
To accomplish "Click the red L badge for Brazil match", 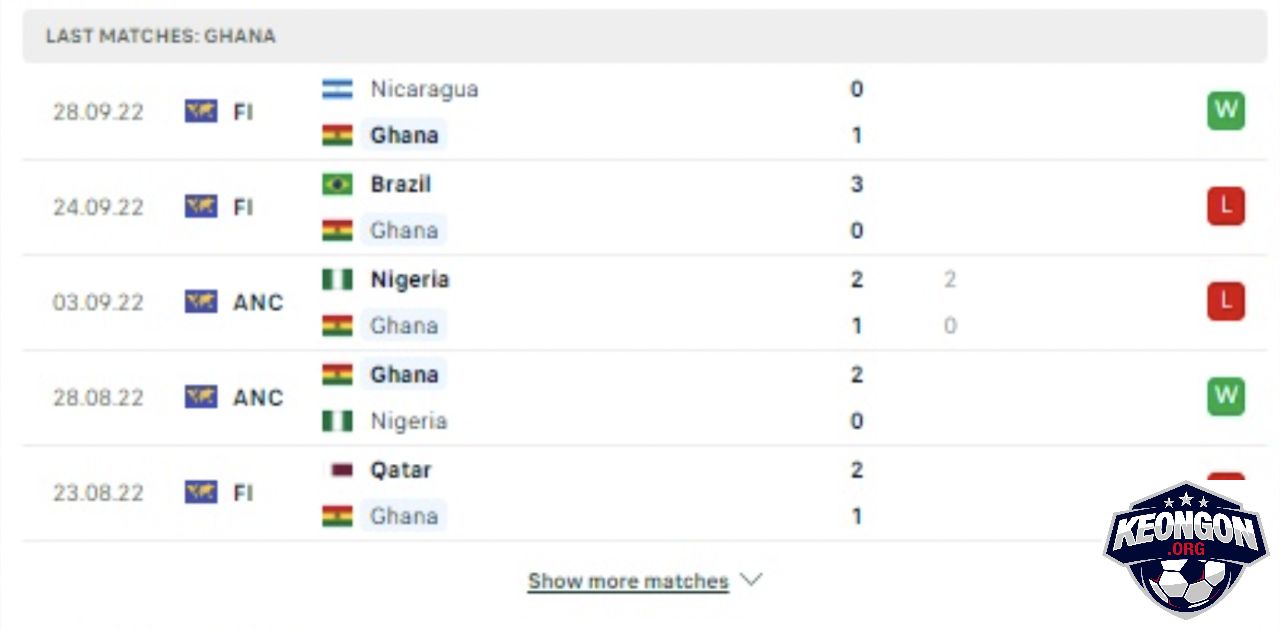I will pyautogui.click(x=1226, y=207).
